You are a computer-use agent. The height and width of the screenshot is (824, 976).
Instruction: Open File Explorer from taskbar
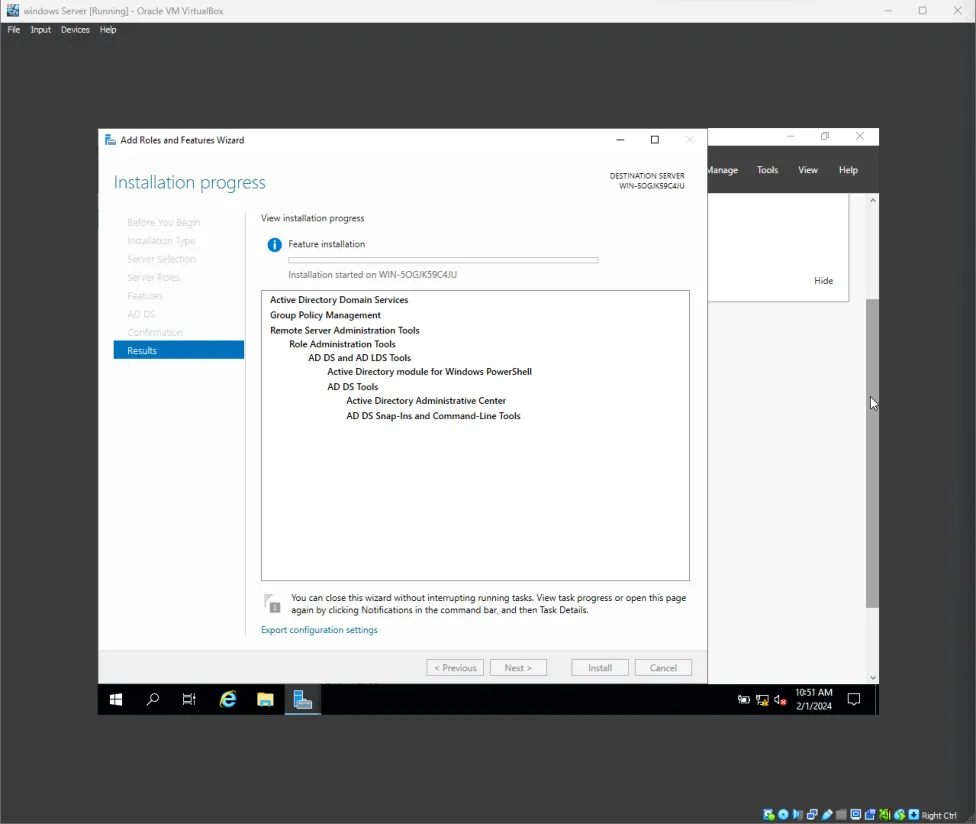(265, 700)
